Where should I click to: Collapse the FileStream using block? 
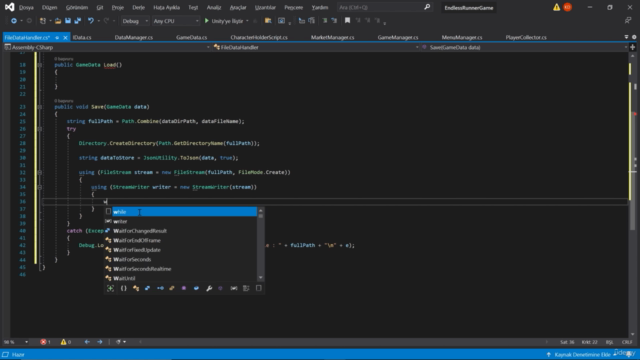[x=40, y=173]
